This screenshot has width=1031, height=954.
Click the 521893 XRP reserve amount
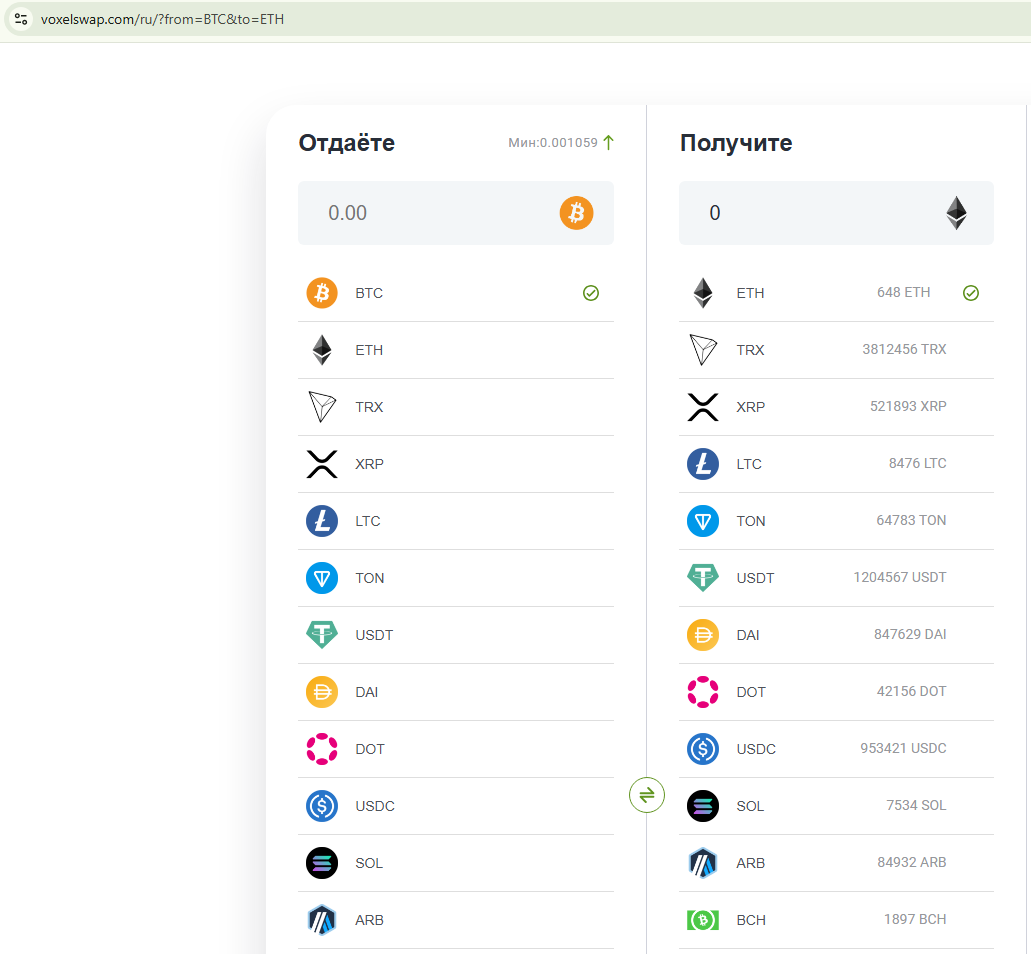coord(908,406)
